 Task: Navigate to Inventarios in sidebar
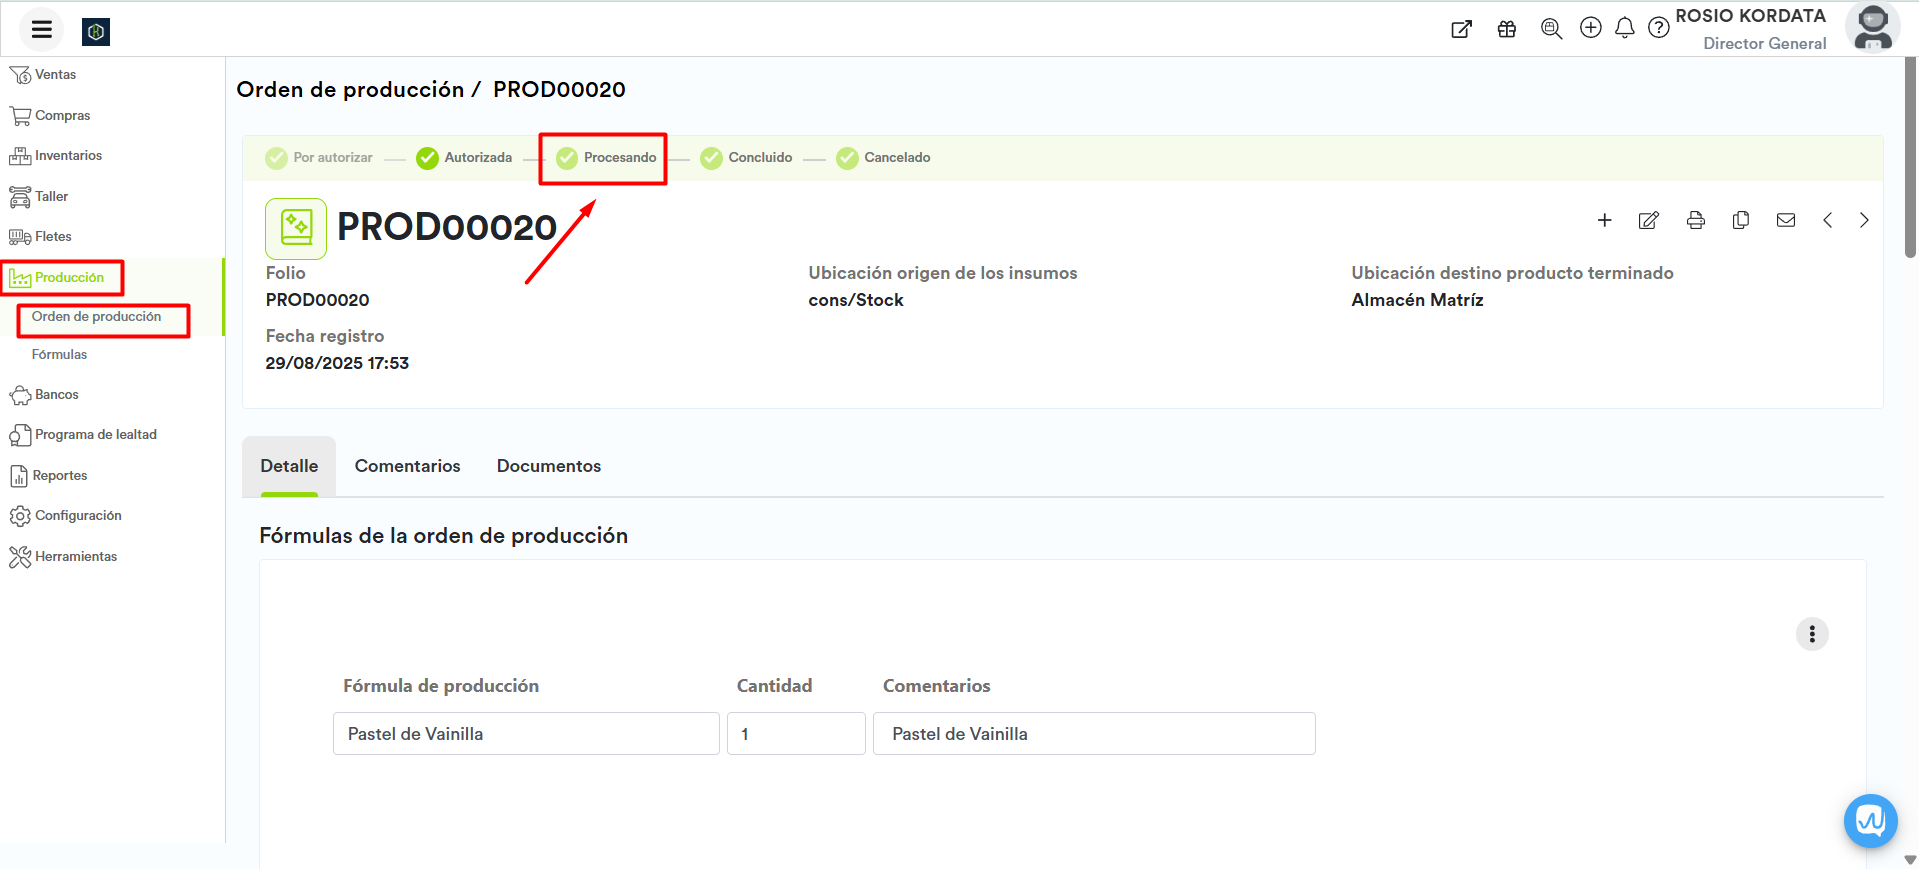[x=68, y=156]
